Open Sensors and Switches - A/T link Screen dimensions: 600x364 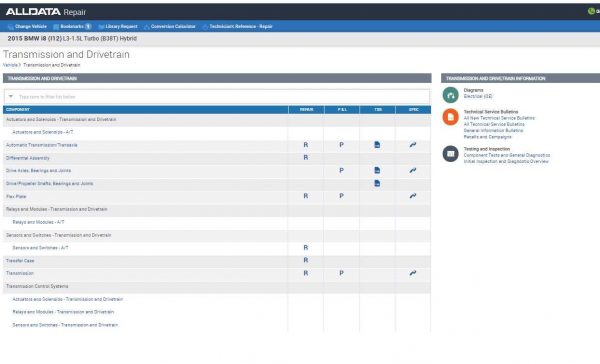(40, 248)
